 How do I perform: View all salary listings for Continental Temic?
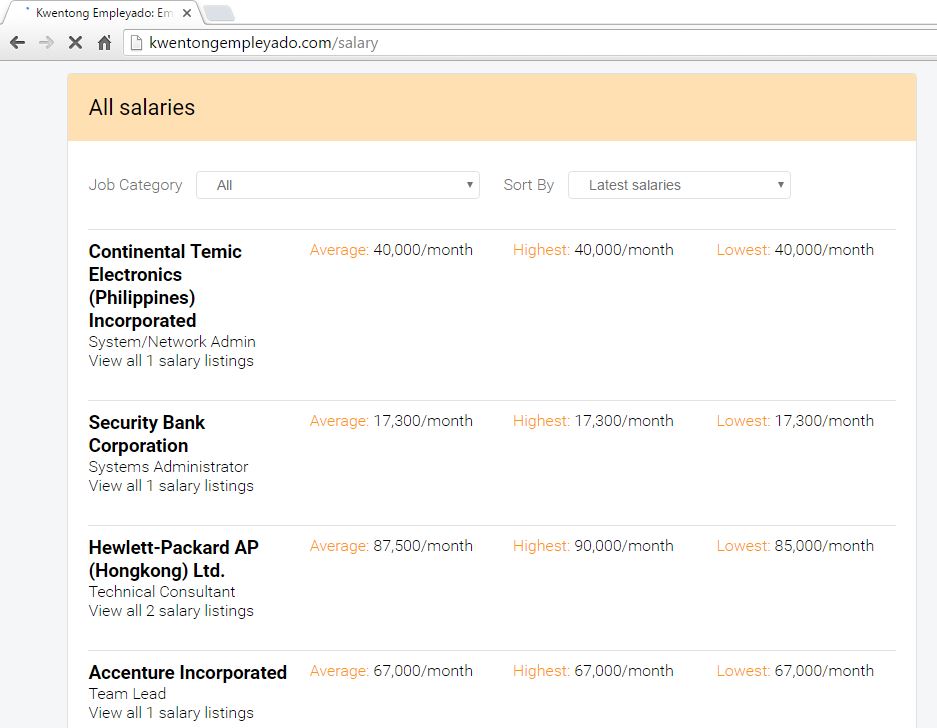(171, 361)
